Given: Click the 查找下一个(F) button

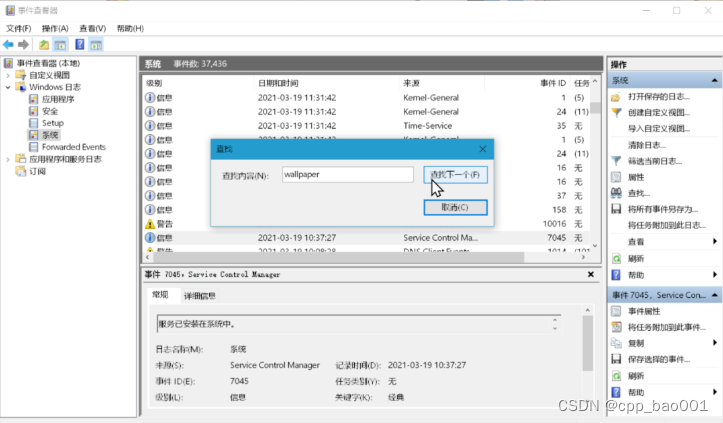Looking at the screenshot, I should 455,175.
